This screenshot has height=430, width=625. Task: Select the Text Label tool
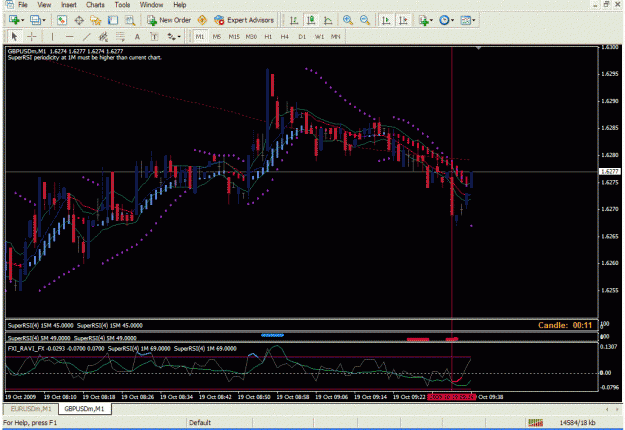pyautogui.click(x=154, y=37)
